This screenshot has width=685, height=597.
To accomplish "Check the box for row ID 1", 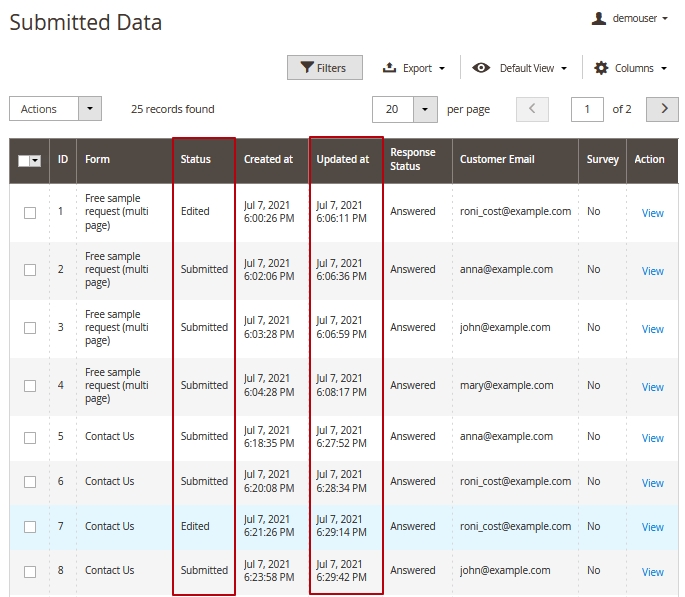I will pyautogui.click(x=30, y=212).
